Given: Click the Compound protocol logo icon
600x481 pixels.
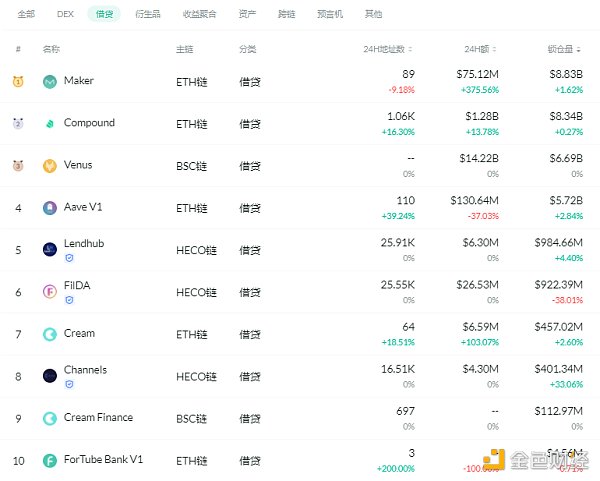Looking at the screenshot, I should [50, 124].
